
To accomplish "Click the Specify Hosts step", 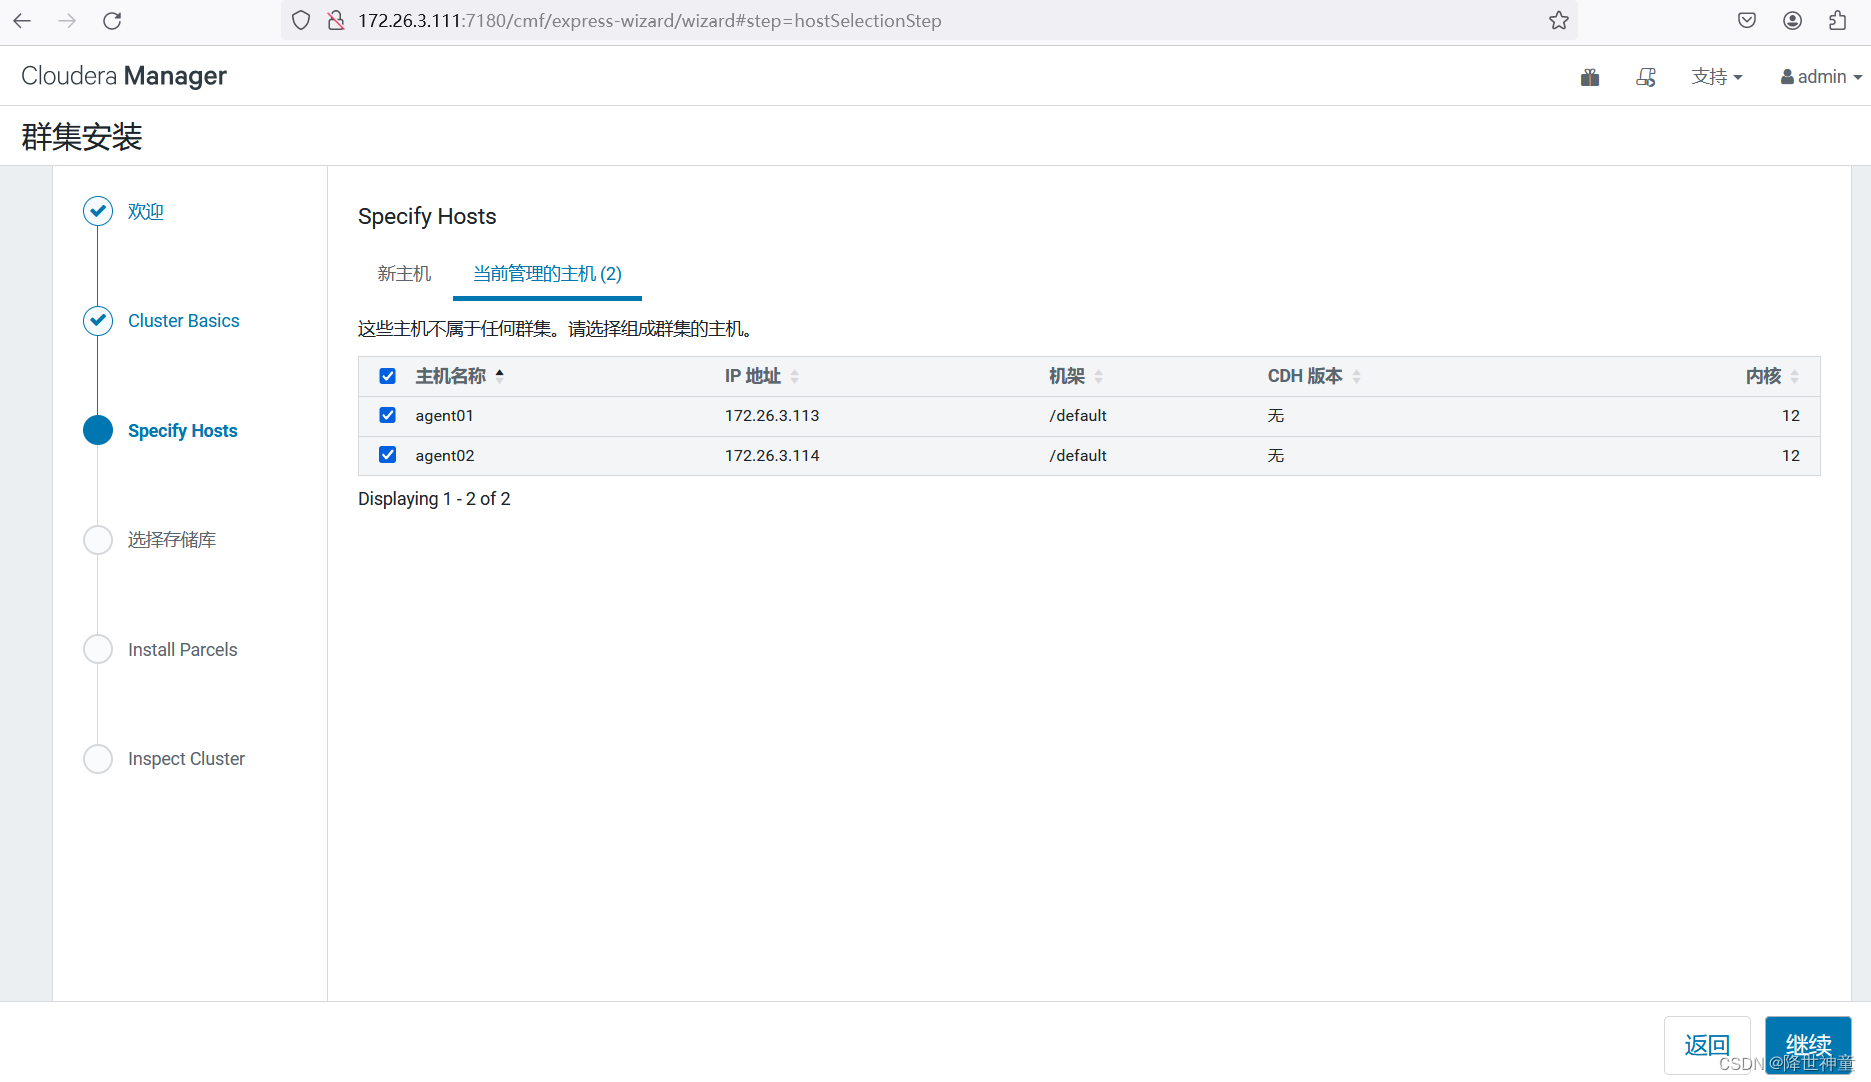I will [x=183, y=431].
